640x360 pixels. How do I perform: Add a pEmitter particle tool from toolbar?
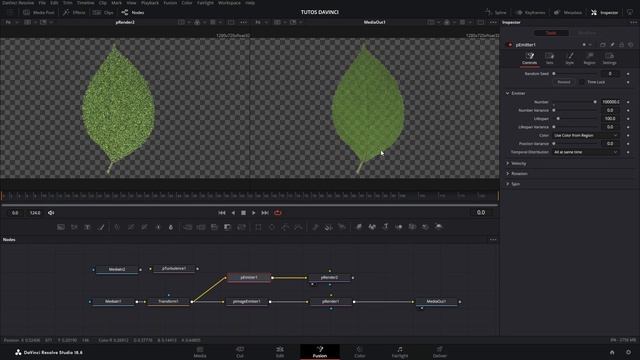pos(315,227)
